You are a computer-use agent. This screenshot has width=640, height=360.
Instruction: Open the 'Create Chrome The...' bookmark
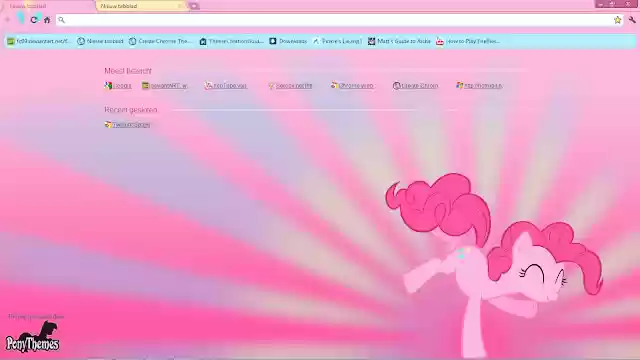tap(160, 41)
